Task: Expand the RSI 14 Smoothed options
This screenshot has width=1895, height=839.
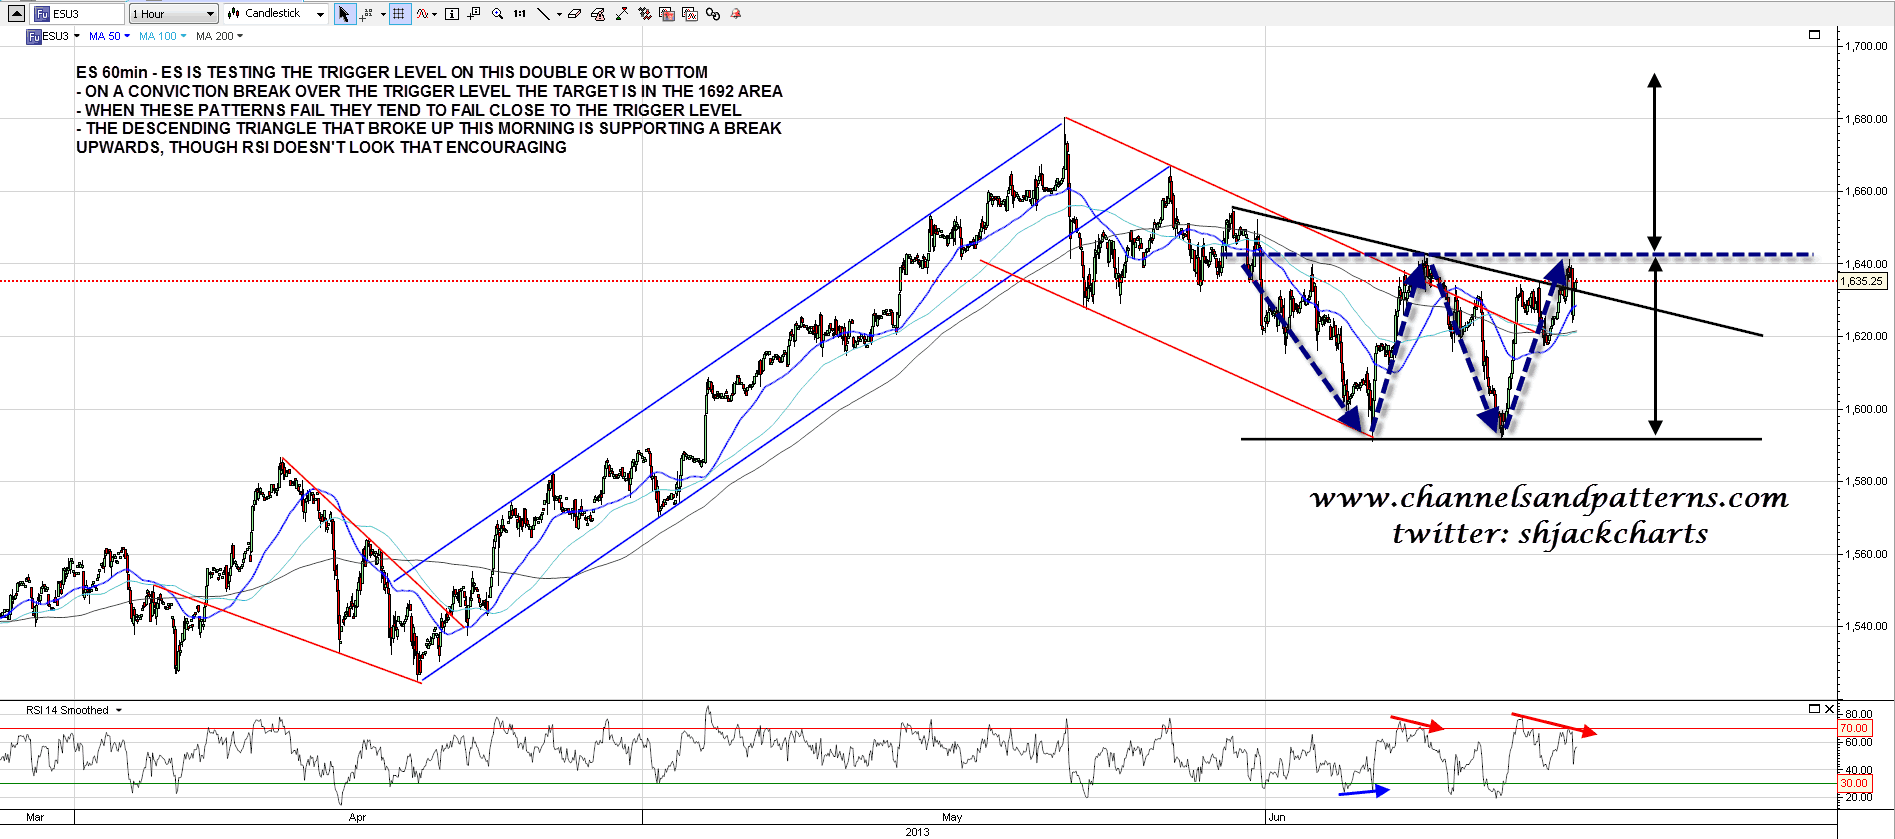Action: click(x=119, y=710)
